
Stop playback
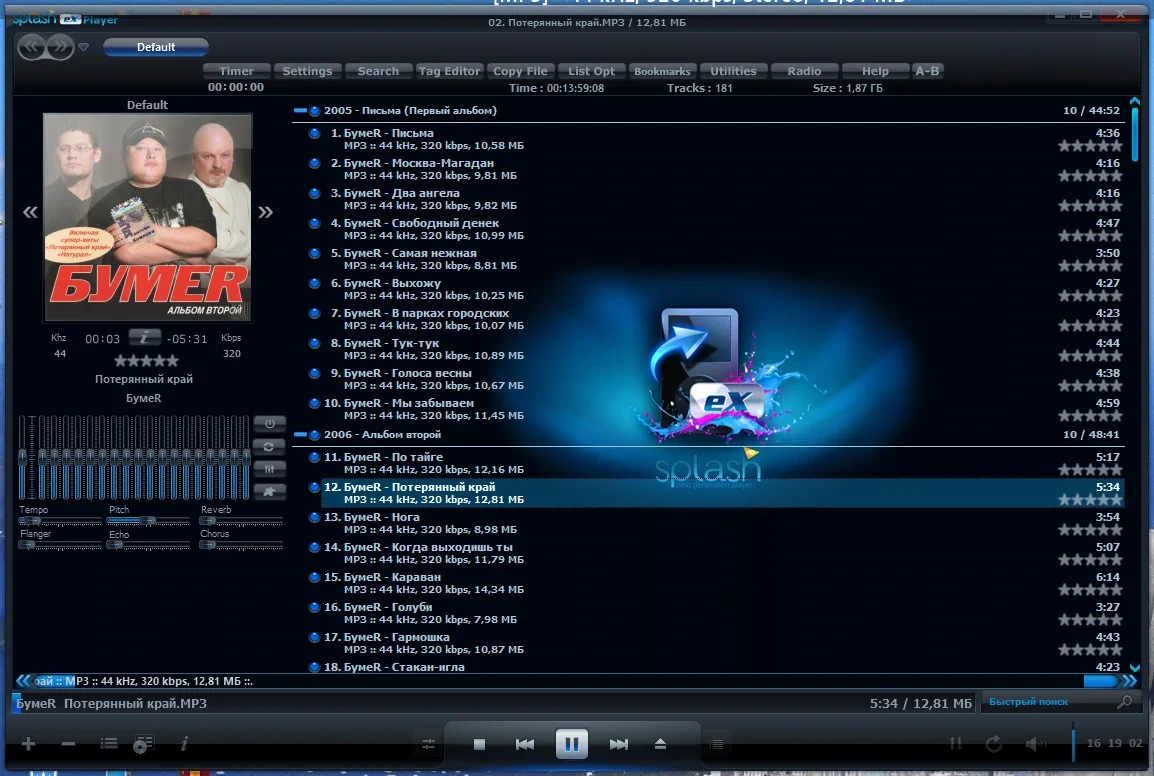pos(479,744)
